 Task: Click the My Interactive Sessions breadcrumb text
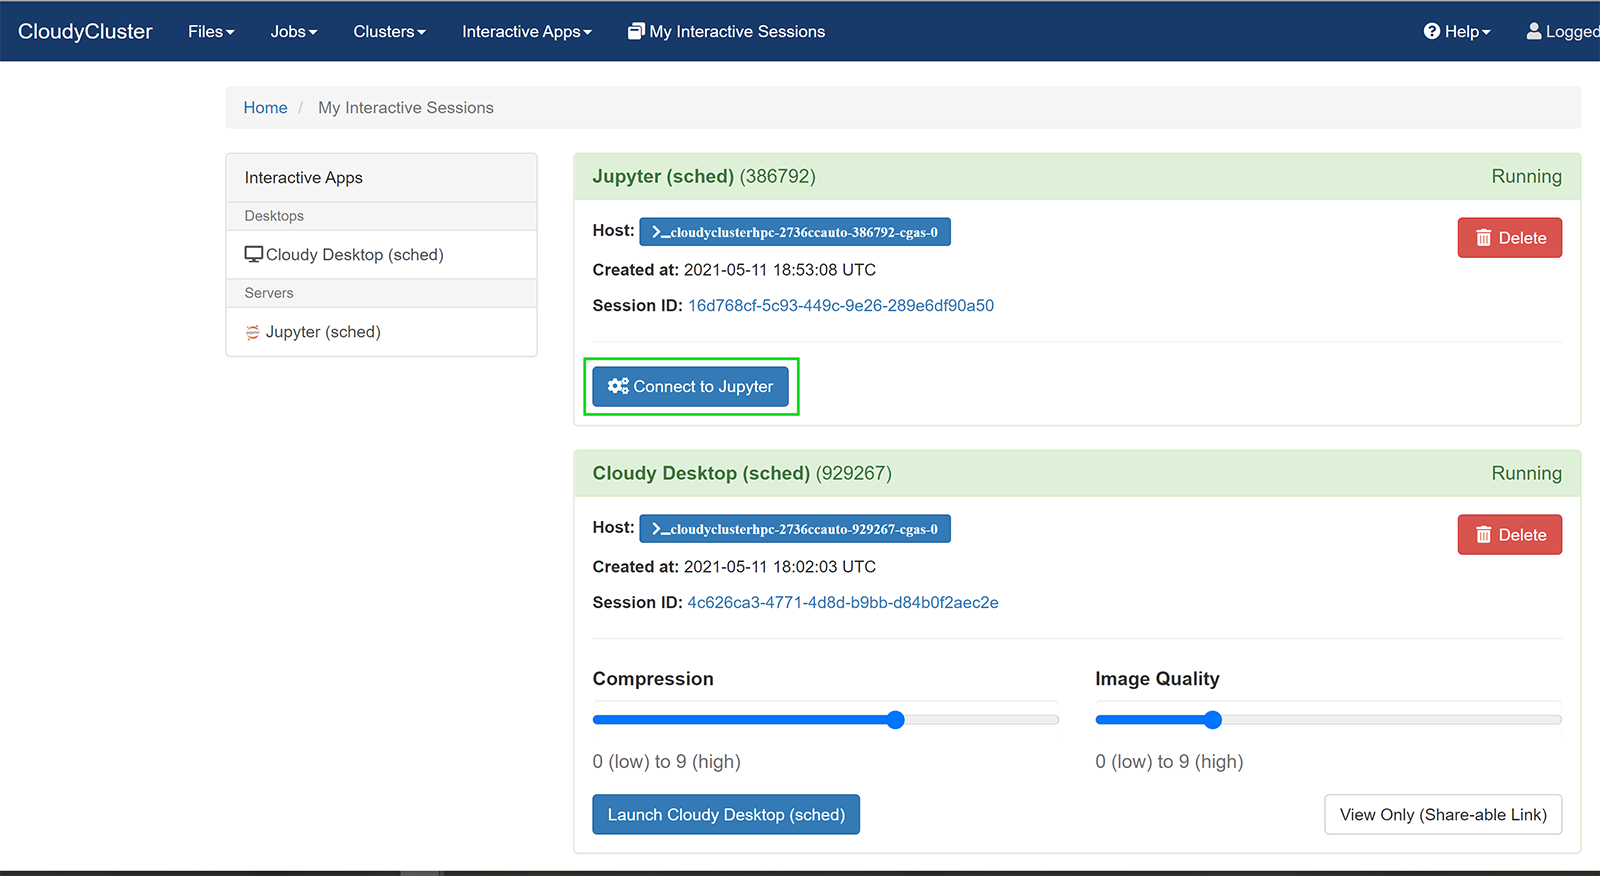406,108
